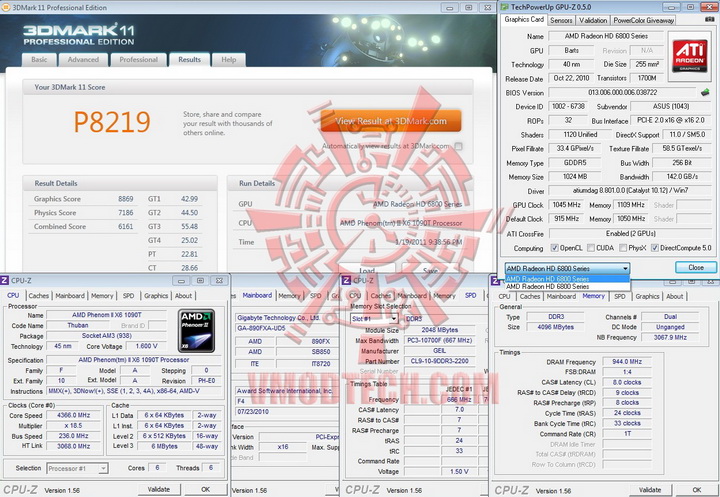The image size is (720, 497).
Task: Click Validate in the CPU-Z memory timings window
Action: coord(650,490)
